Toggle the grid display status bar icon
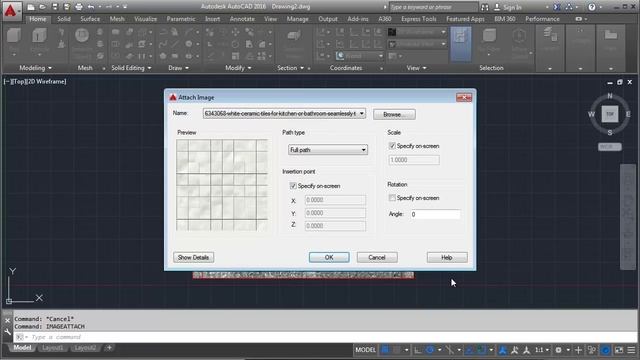640x360 pixels. pos(385,350)
